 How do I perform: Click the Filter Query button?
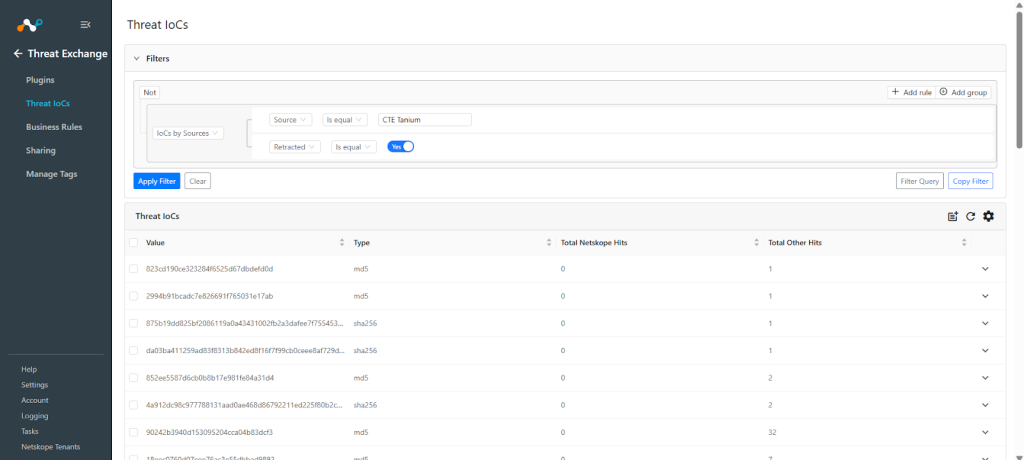click(x=920, y=181)
